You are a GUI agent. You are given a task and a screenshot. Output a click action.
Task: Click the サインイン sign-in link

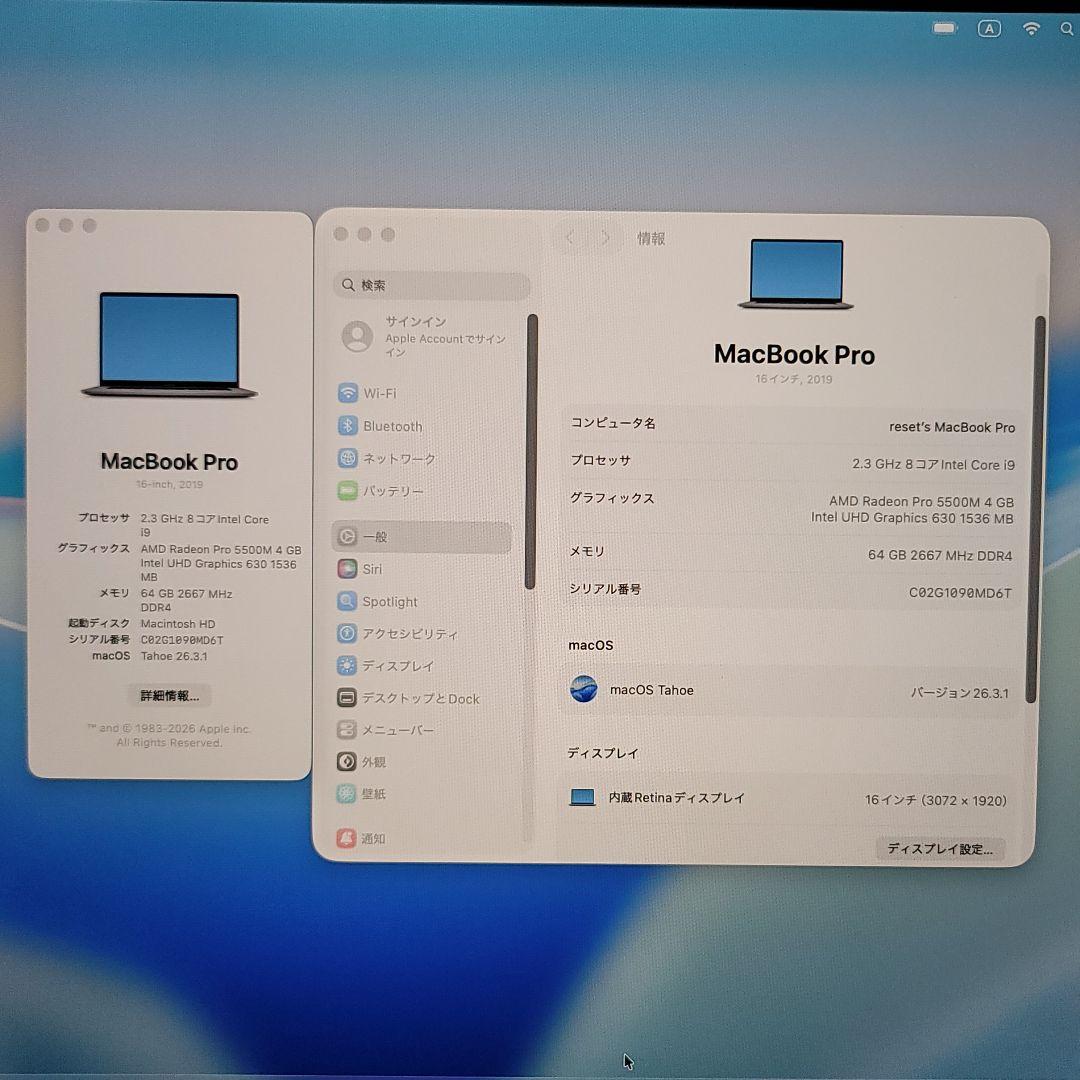pyautogui.click(x=415, y=322)
